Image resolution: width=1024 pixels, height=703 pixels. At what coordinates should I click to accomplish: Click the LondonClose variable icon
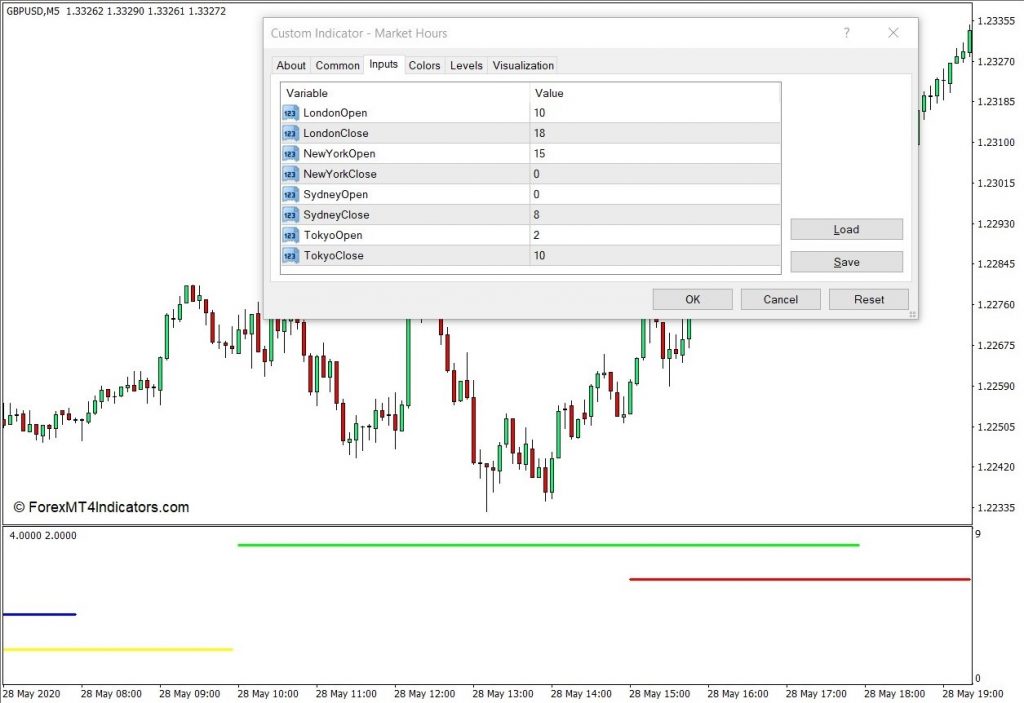[291, 133]
